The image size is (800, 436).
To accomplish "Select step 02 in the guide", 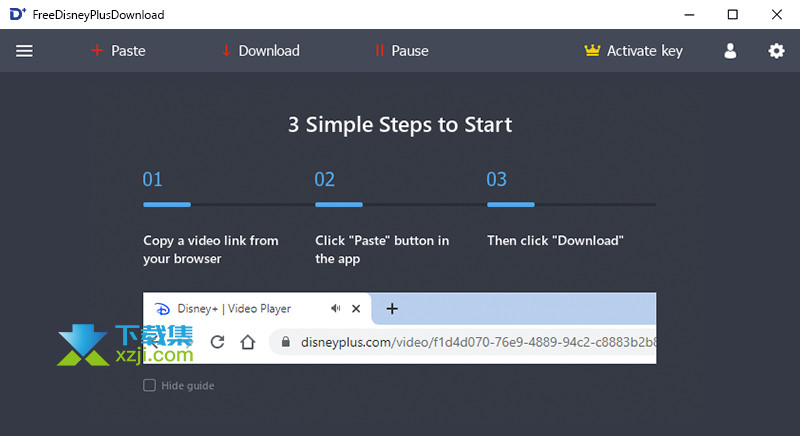I will (x=324, y=179).
